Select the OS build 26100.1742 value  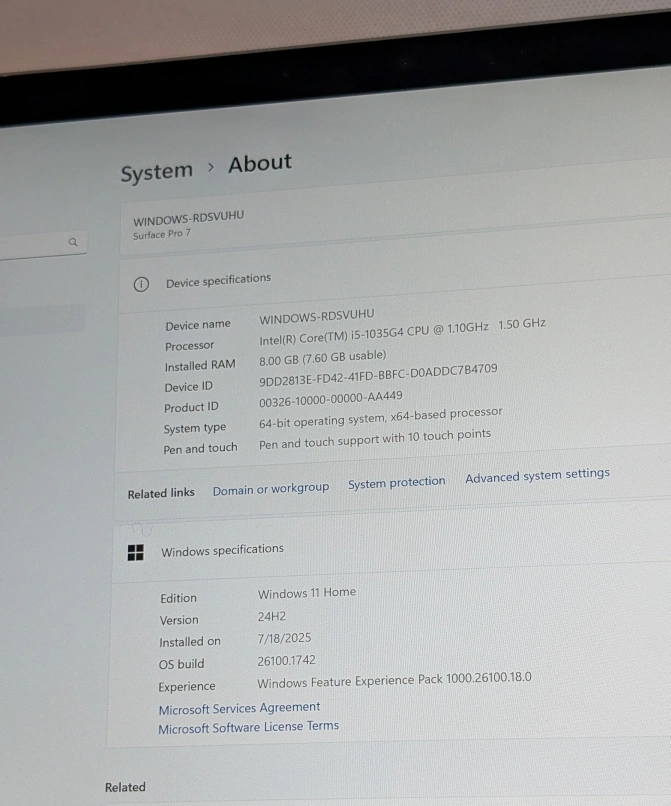(286, 661)
